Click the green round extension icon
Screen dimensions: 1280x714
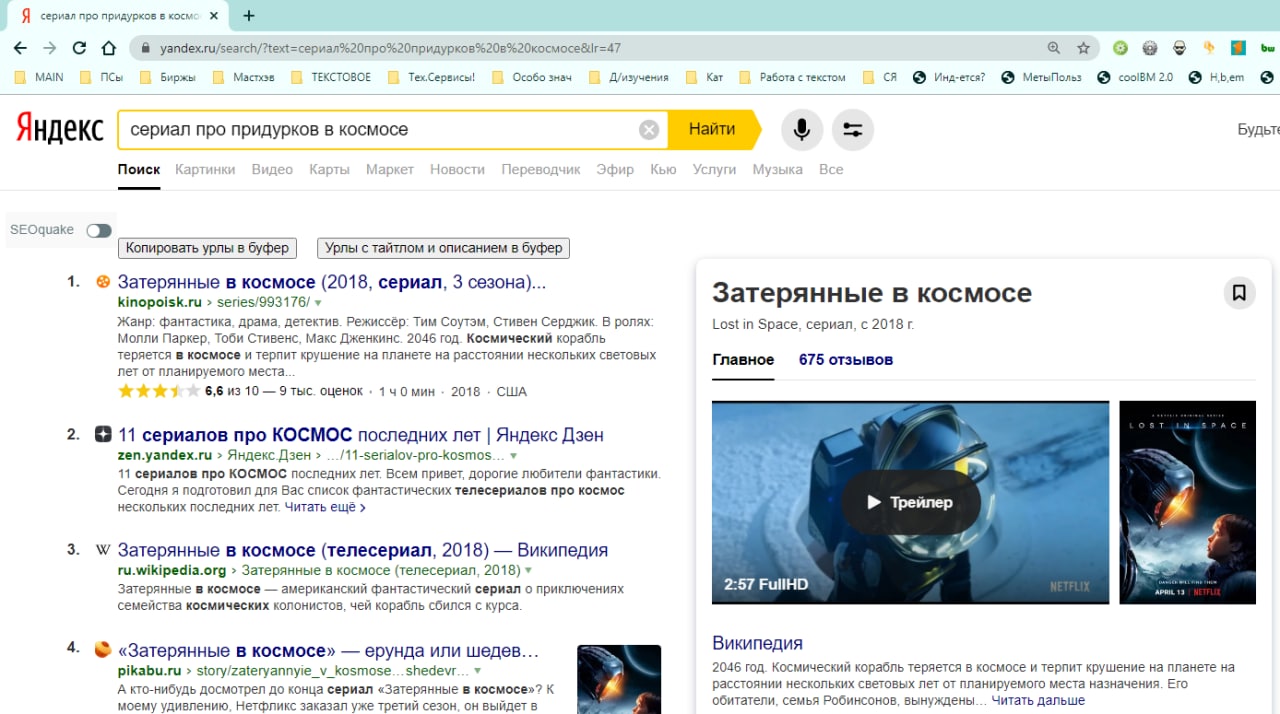pos(1121,47)
